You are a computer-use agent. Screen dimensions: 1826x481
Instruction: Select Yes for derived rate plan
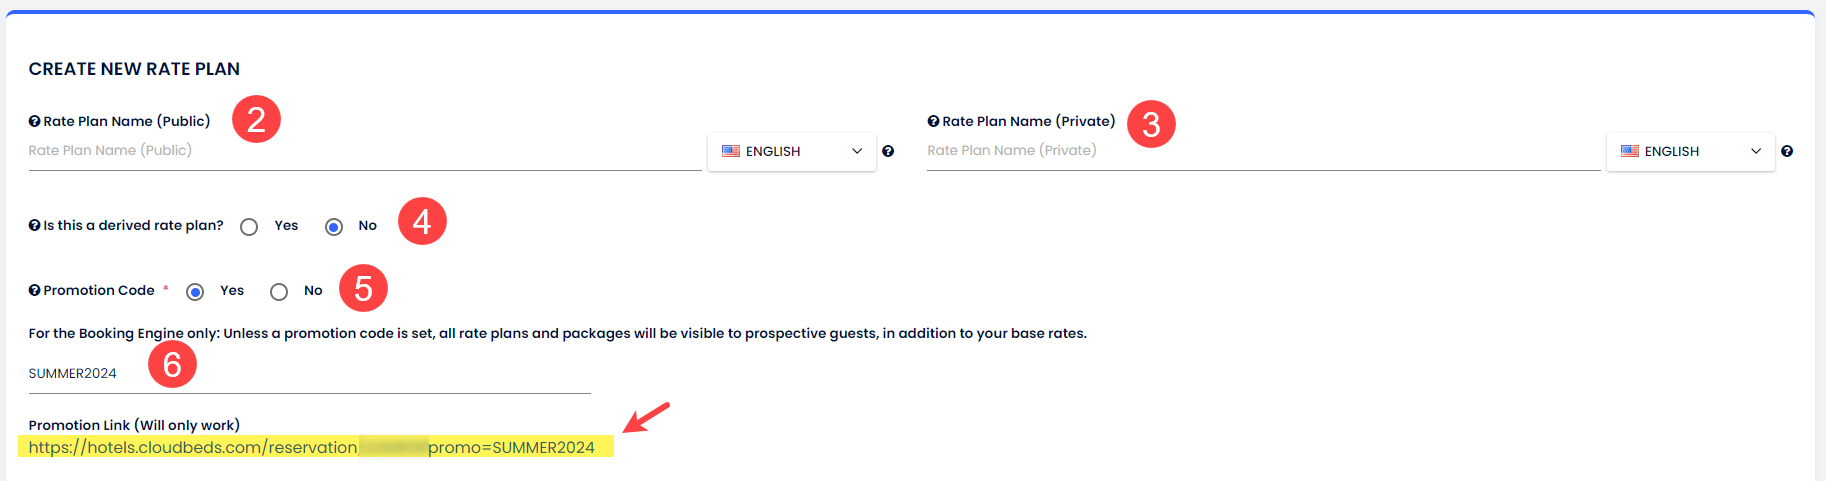click(249, 227)
